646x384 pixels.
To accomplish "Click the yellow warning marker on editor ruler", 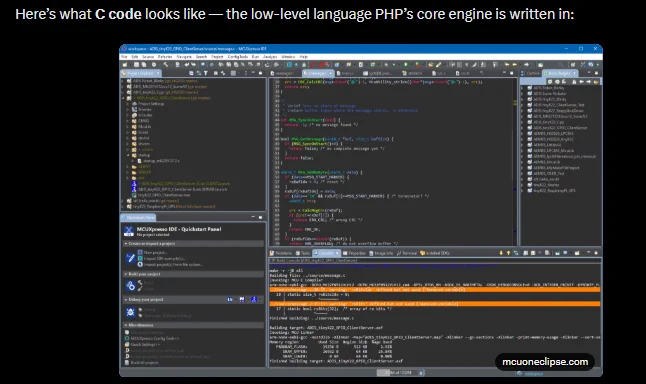I will pos(515,103).
